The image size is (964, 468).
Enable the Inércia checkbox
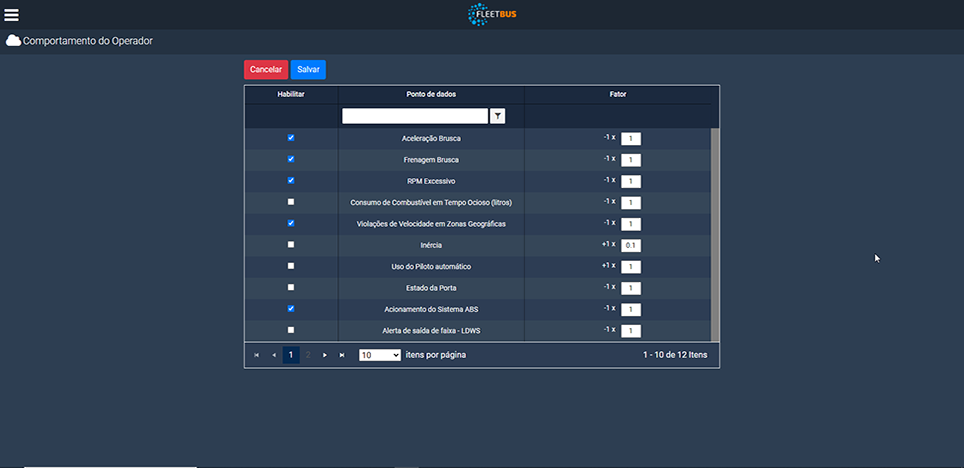291,244
